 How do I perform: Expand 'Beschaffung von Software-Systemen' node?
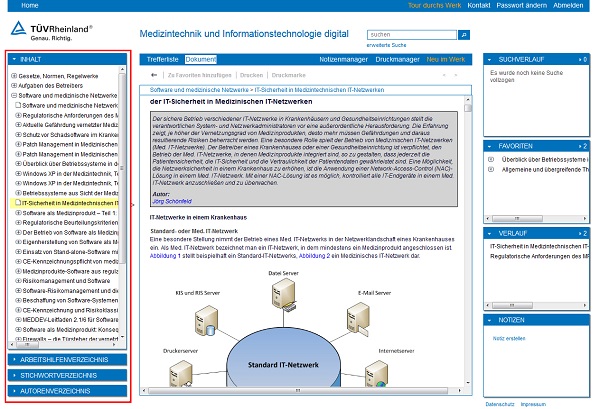point(18,300)
